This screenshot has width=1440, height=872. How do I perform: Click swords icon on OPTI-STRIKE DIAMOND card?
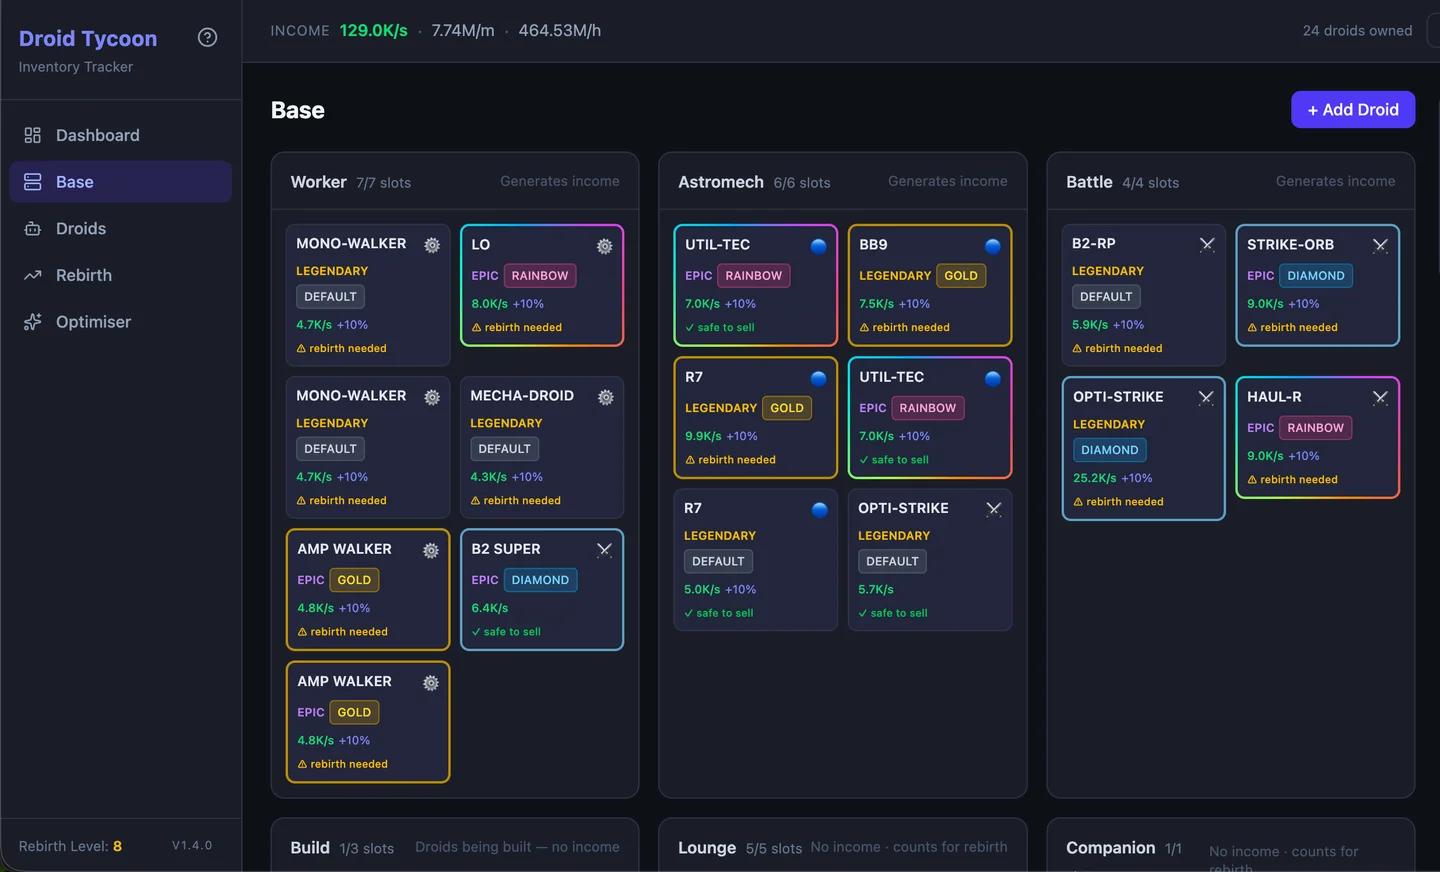1206,397
